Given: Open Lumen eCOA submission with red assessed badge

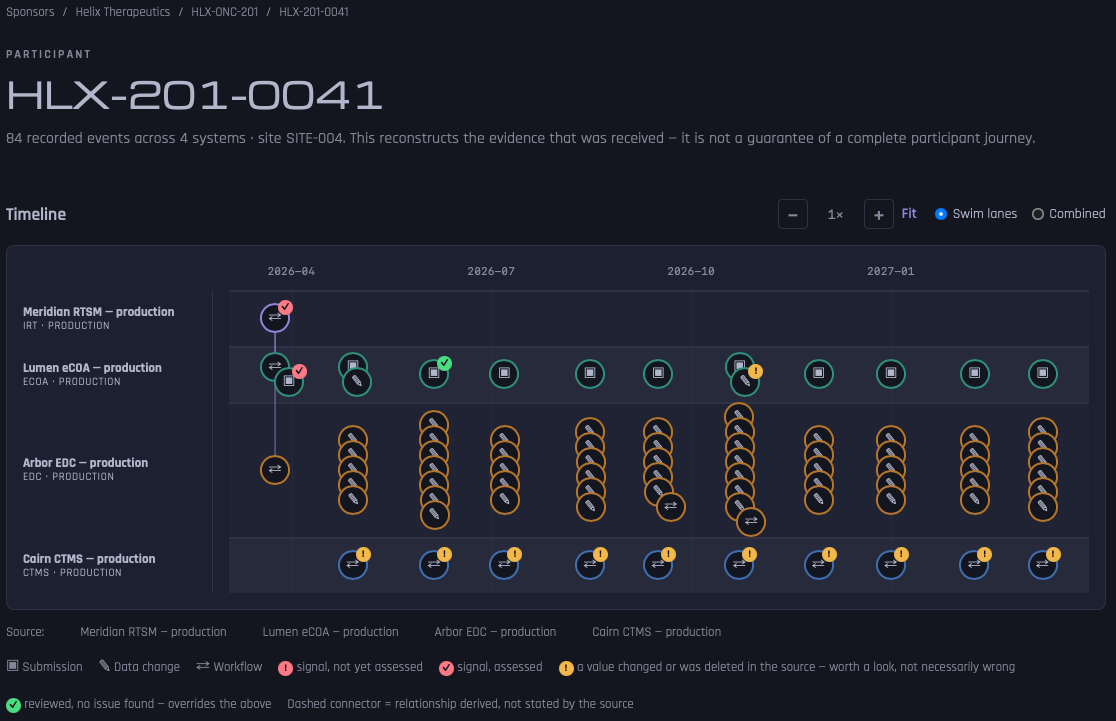Looking at the screenshot, I should pyautogui.click(x=290, y=381).
